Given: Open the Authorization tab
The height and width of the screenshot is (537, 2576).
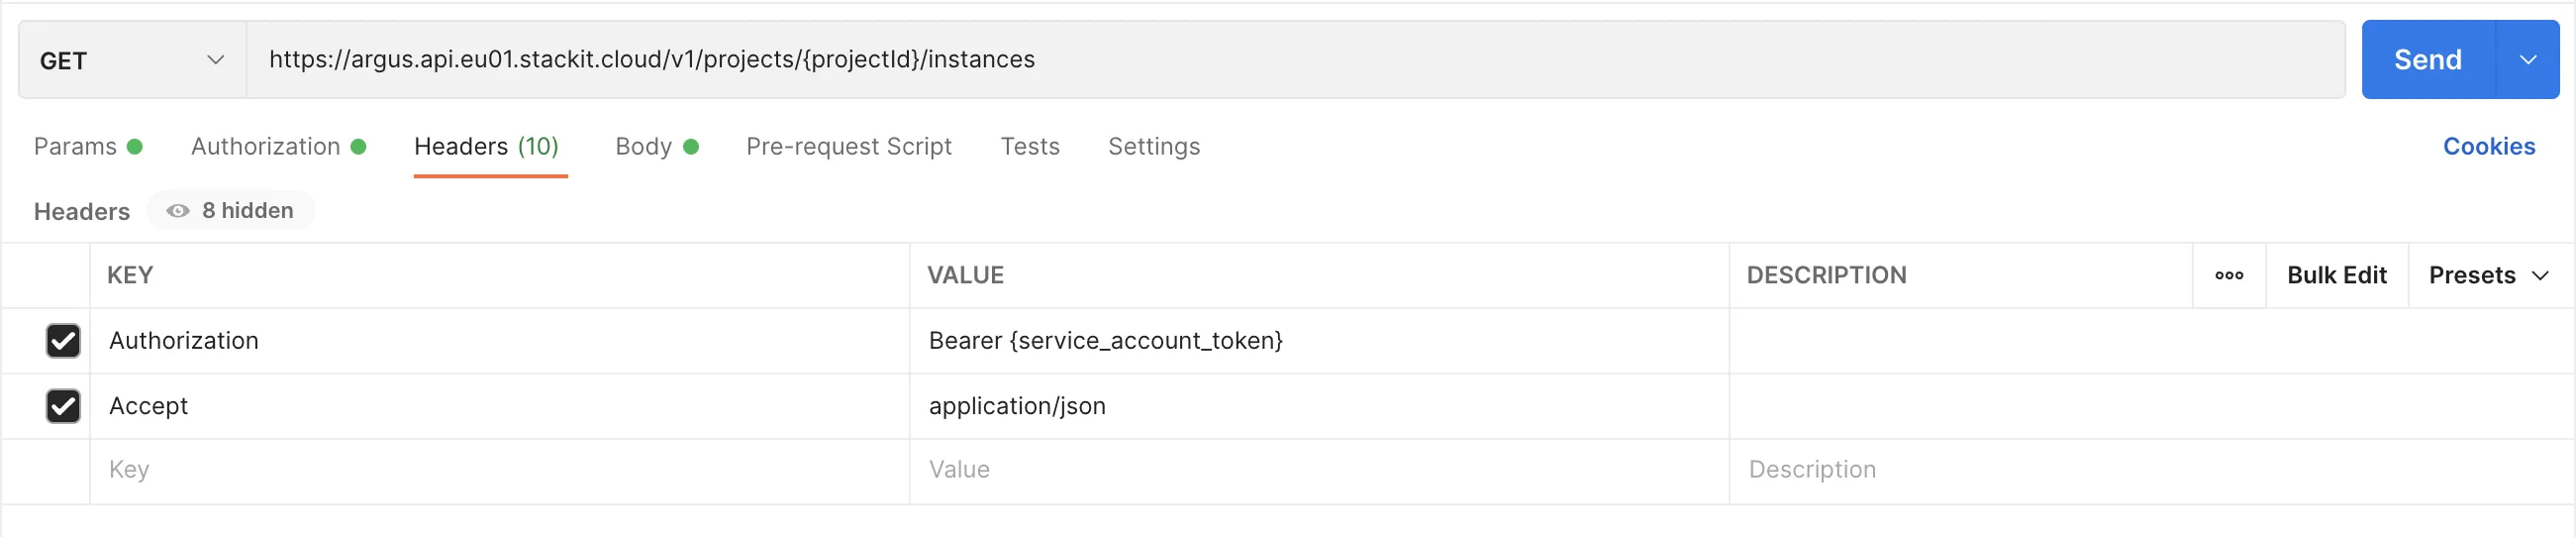Looking at the screenshot, I should point(266,147).
